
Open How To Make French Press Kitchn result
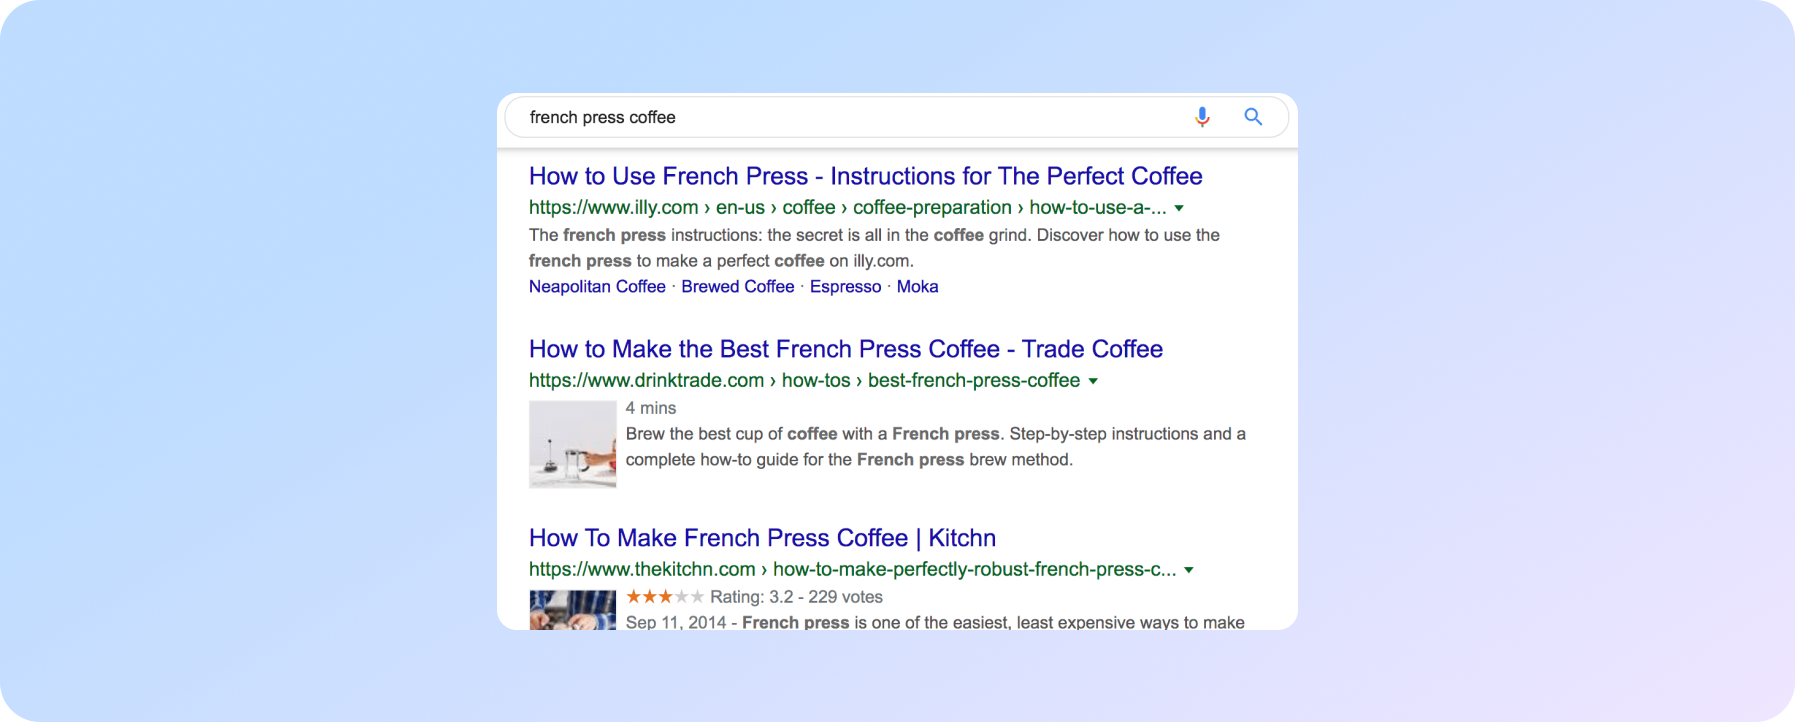pyautogui.click(x=762, y=538)
